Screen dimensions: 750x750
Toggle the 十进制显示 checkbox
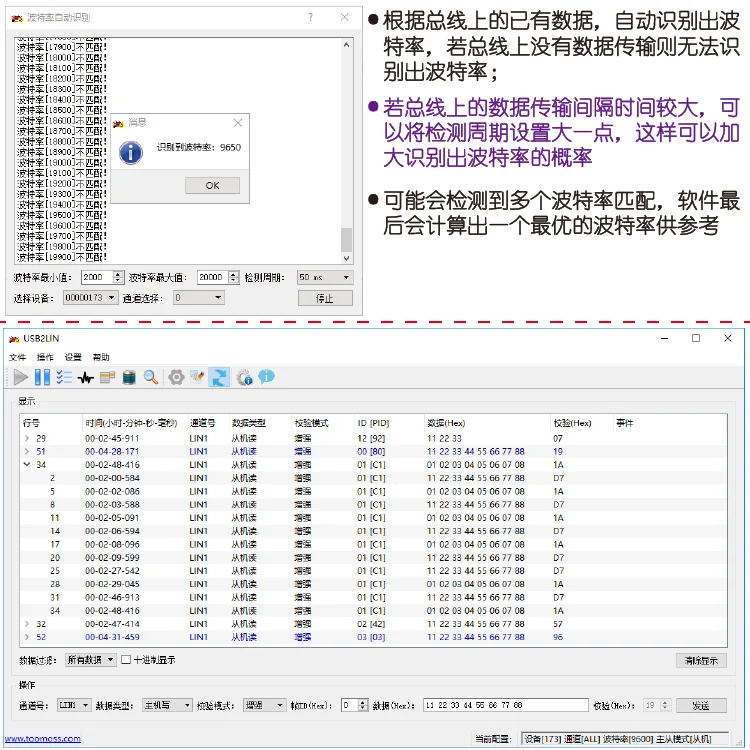[x=126, y=660]
